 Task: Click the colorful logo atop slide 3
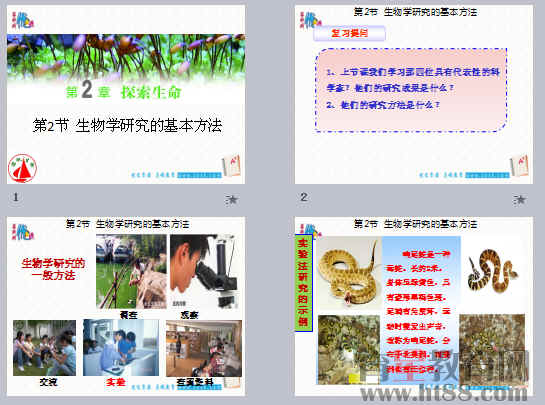23,232
